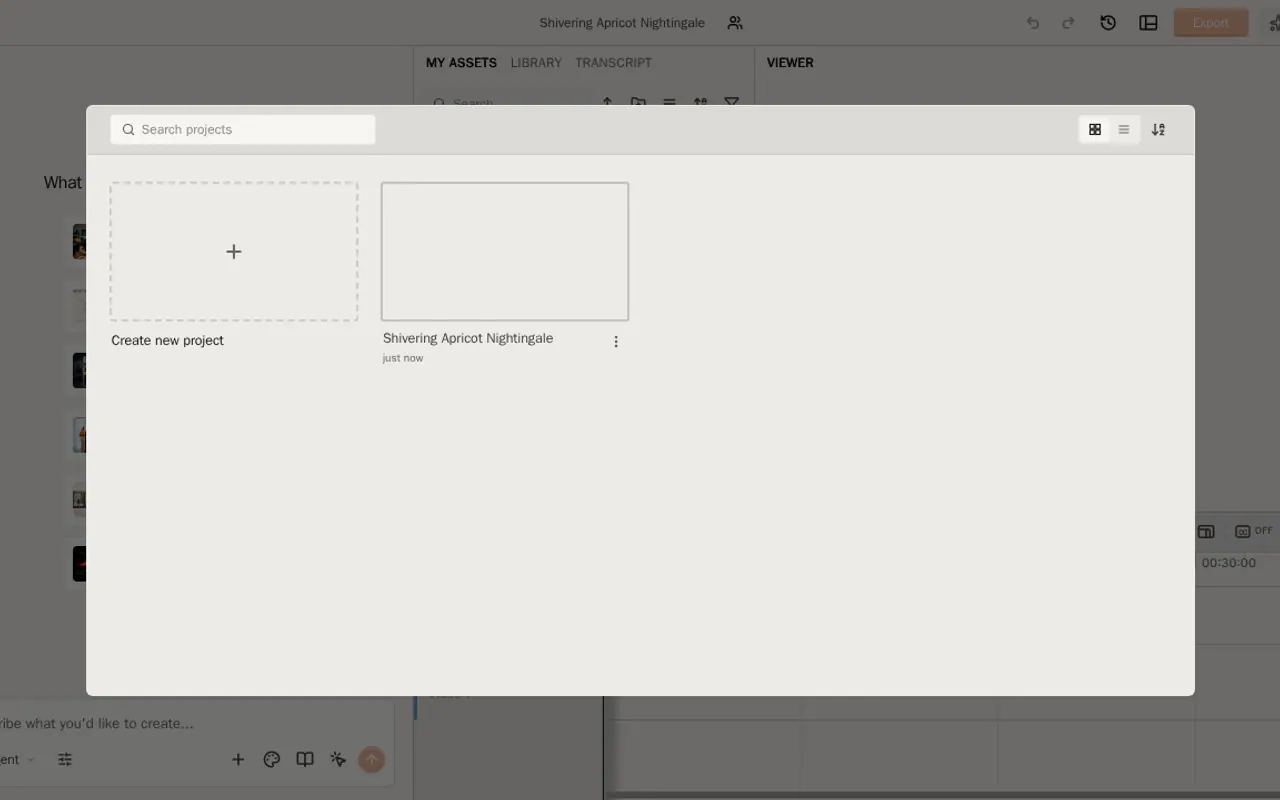This screenshot has height=800, width=1280.
Task: Toggle the captions OFF switch
Action: (x=1254, y=531)
